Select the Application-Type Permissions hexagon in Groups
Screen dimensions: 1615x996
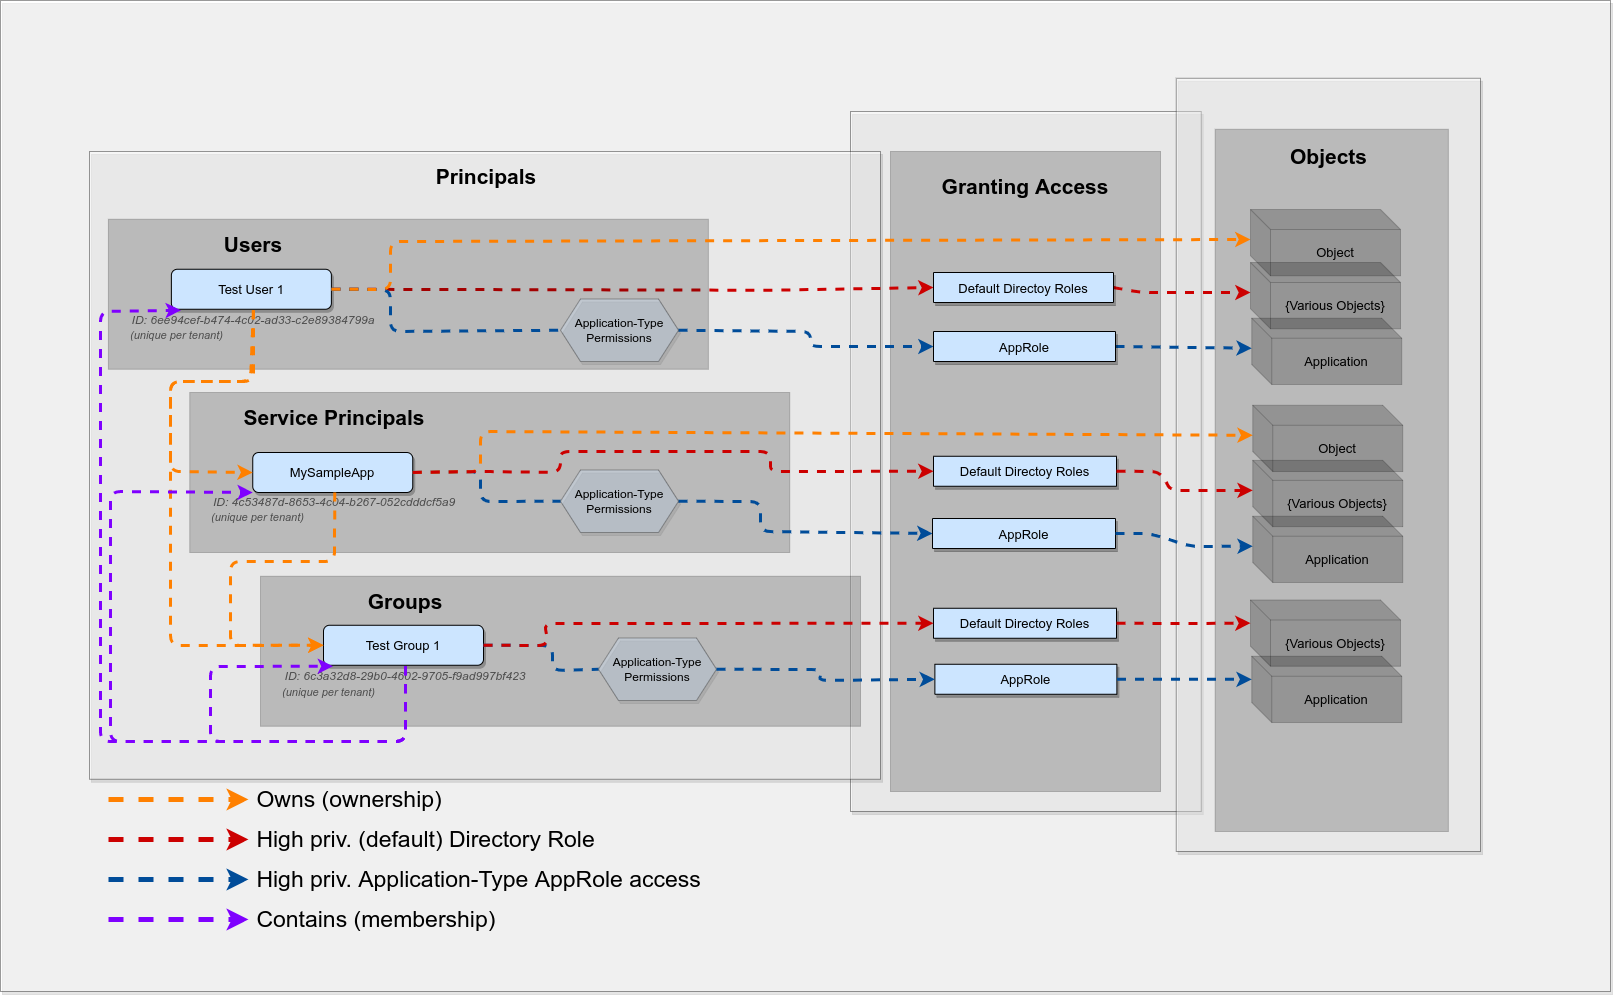(657, 668)
